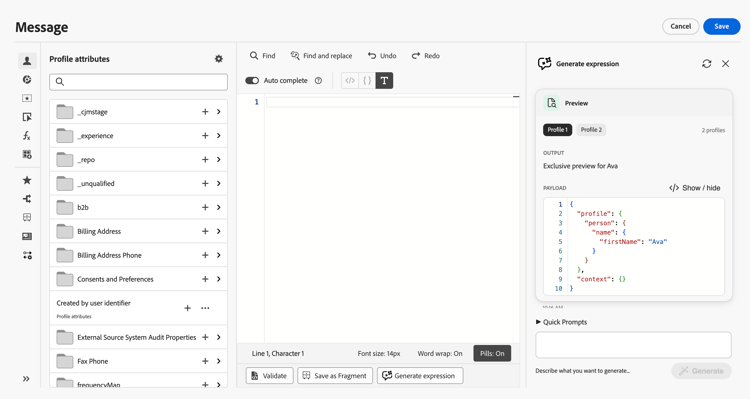
Task: Close the Generate expression panel
Action: [x=726, y=64]
